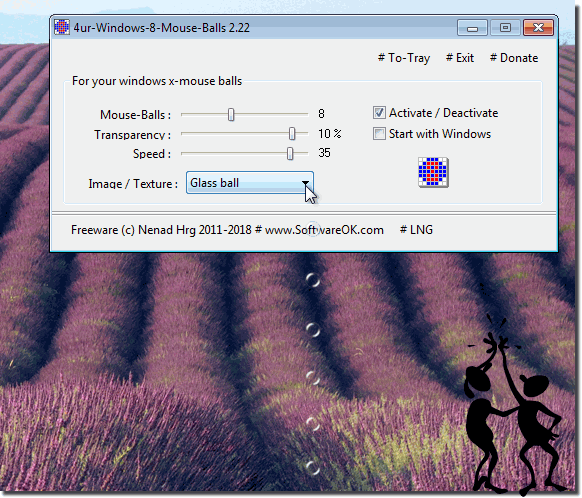This screenshot has width=582, height=498.
Task: Select the Glass ball combo box
Action: coord(250,183)
